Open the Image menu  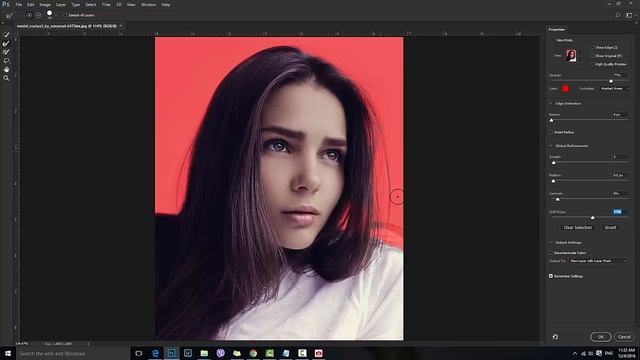coord(45,4)
